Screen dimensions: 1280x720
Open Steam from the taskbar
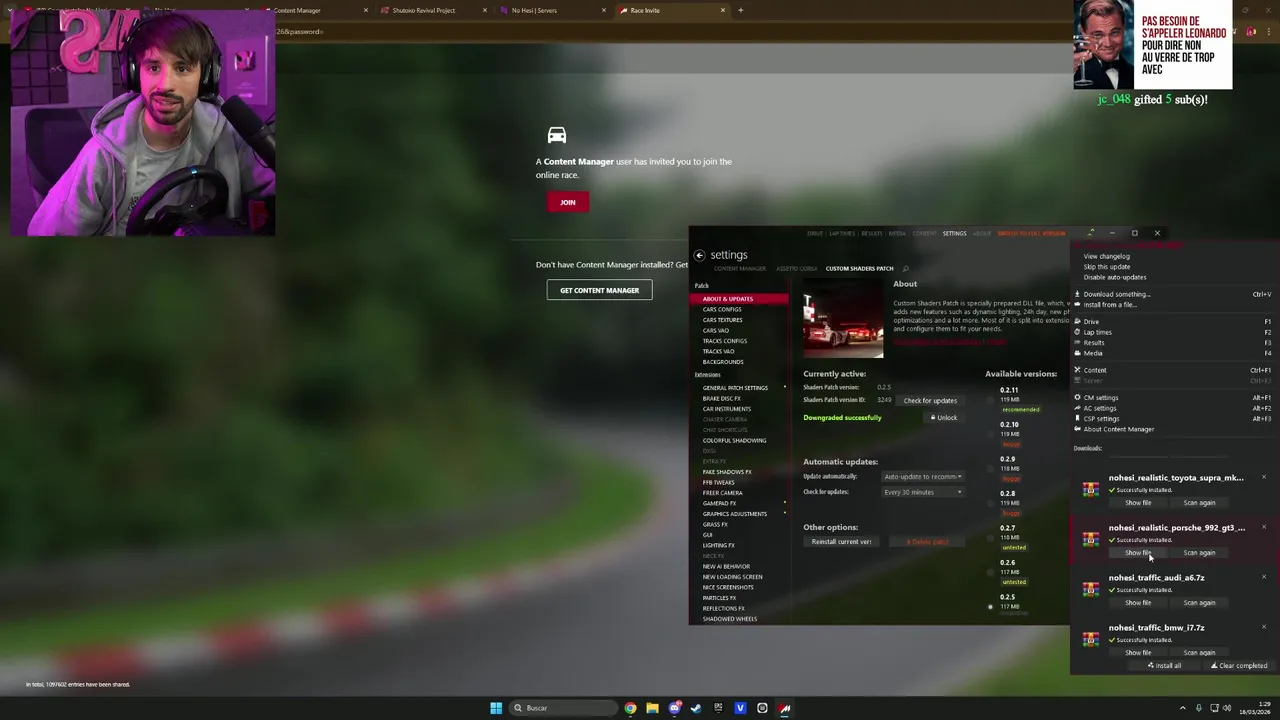(x=696, y=708)
